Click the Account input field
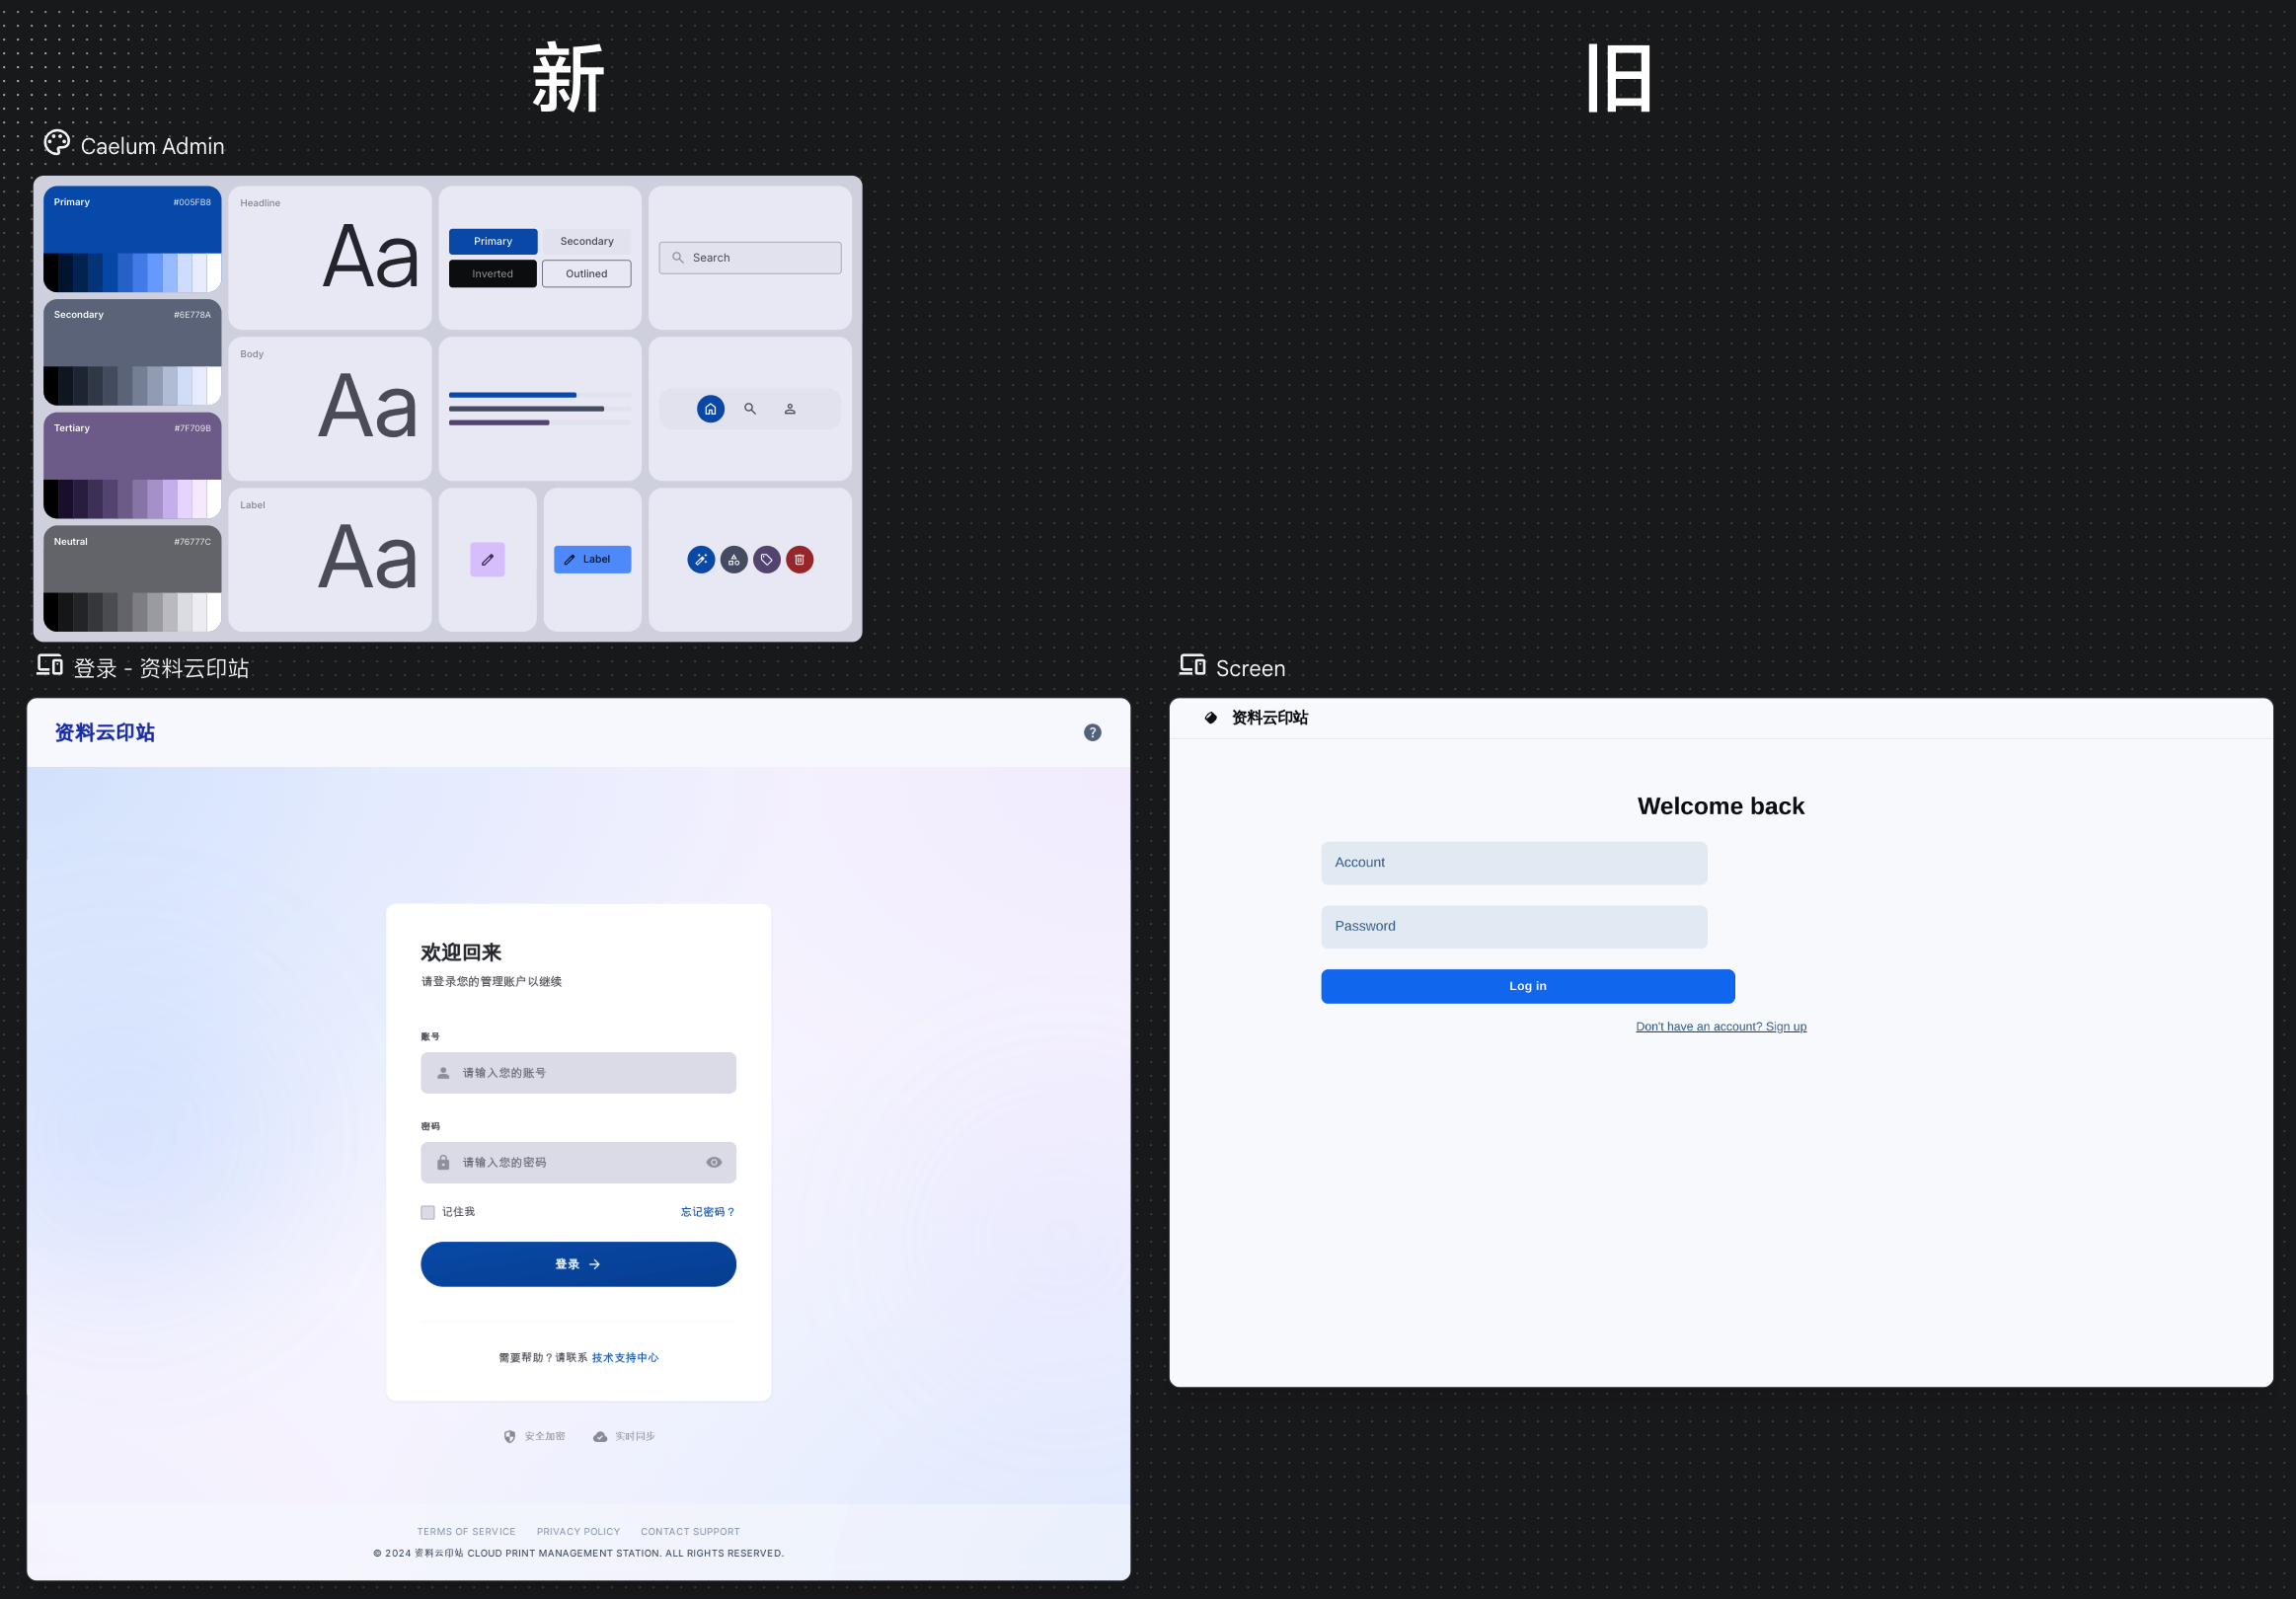 coord(1513,863)
